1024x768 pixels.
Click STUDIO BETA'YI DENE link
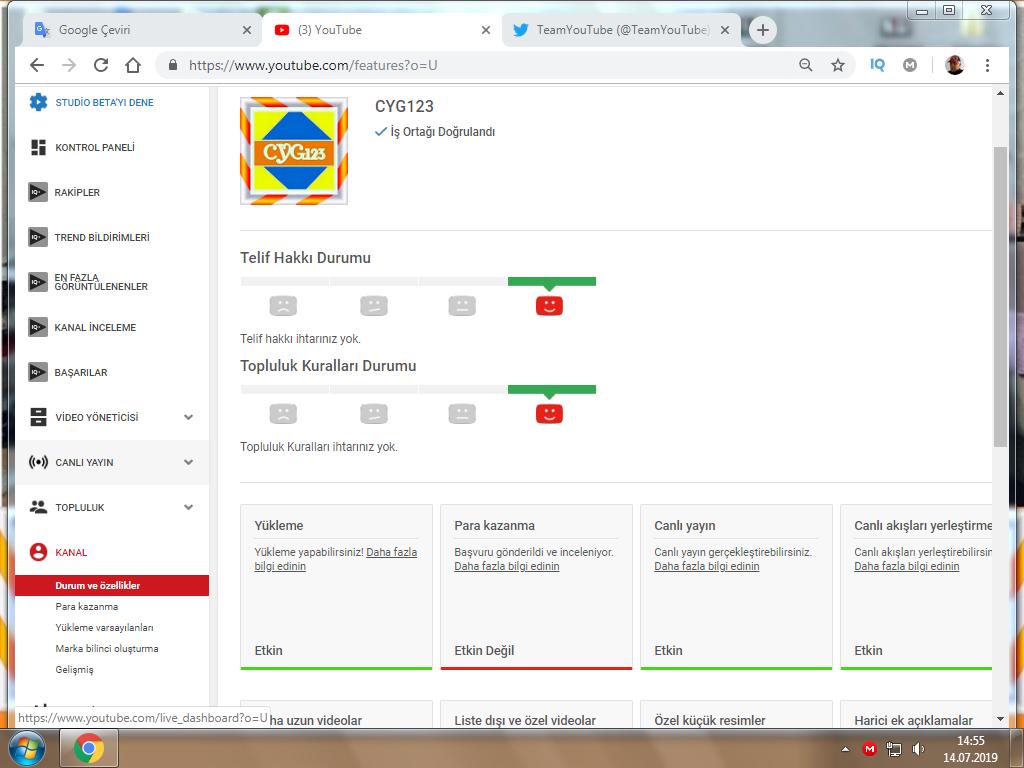104,103
